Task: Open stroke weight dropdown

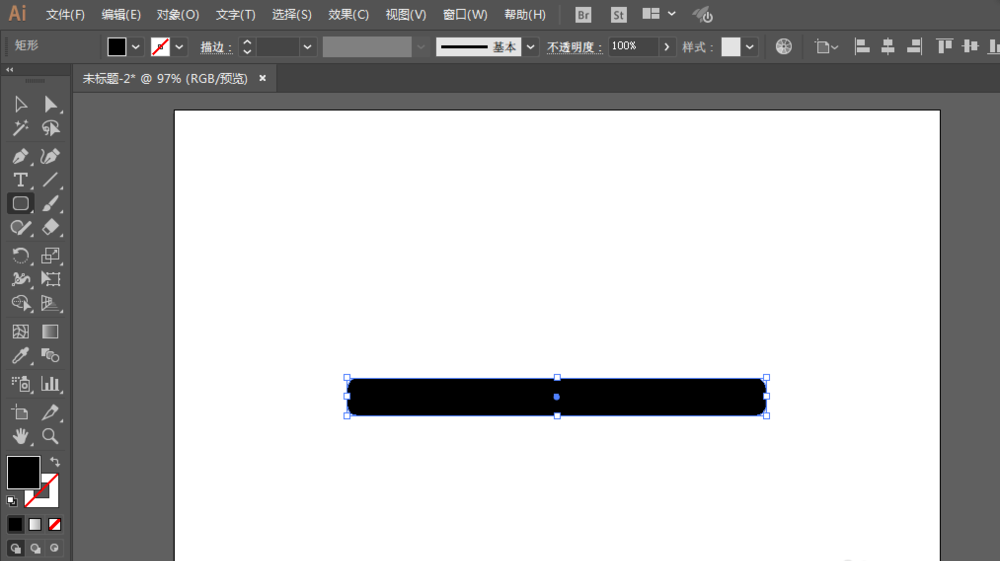Action: click(x=307, y=47)
